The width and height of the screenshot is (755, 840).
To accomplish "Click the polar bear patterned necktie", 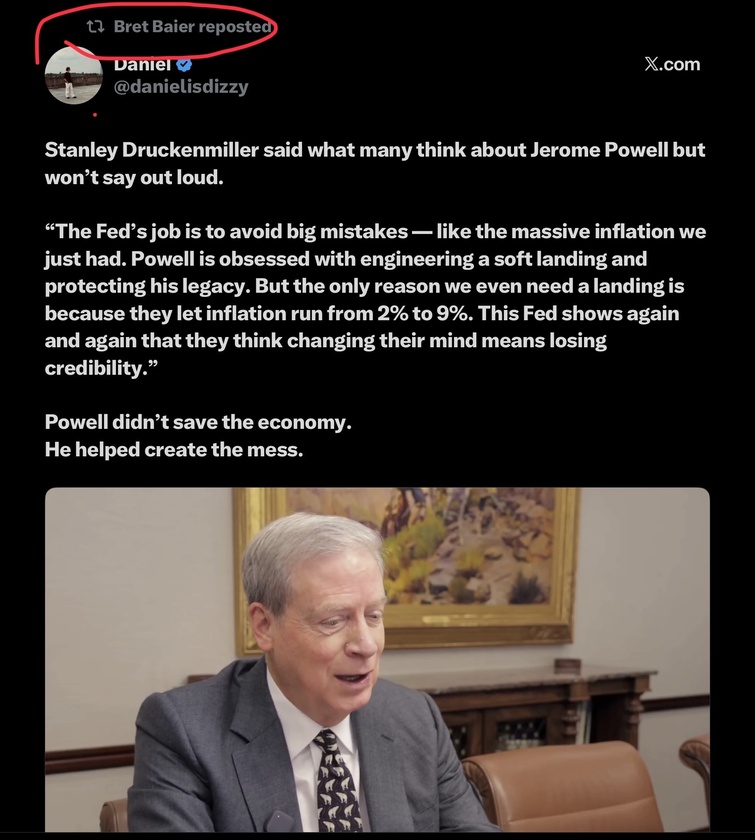I will (x=338, y=782).
